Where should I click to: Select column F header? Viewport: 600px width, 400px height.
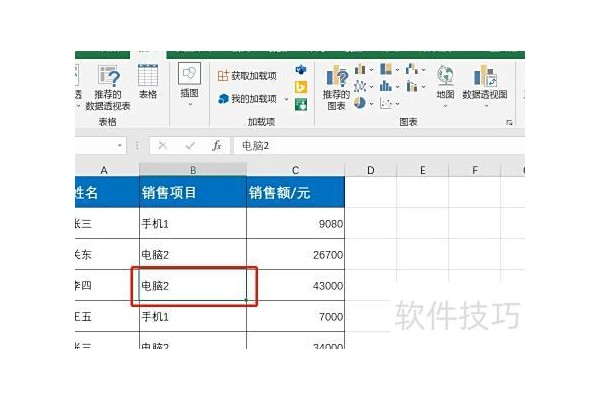[x=474, y=170]
